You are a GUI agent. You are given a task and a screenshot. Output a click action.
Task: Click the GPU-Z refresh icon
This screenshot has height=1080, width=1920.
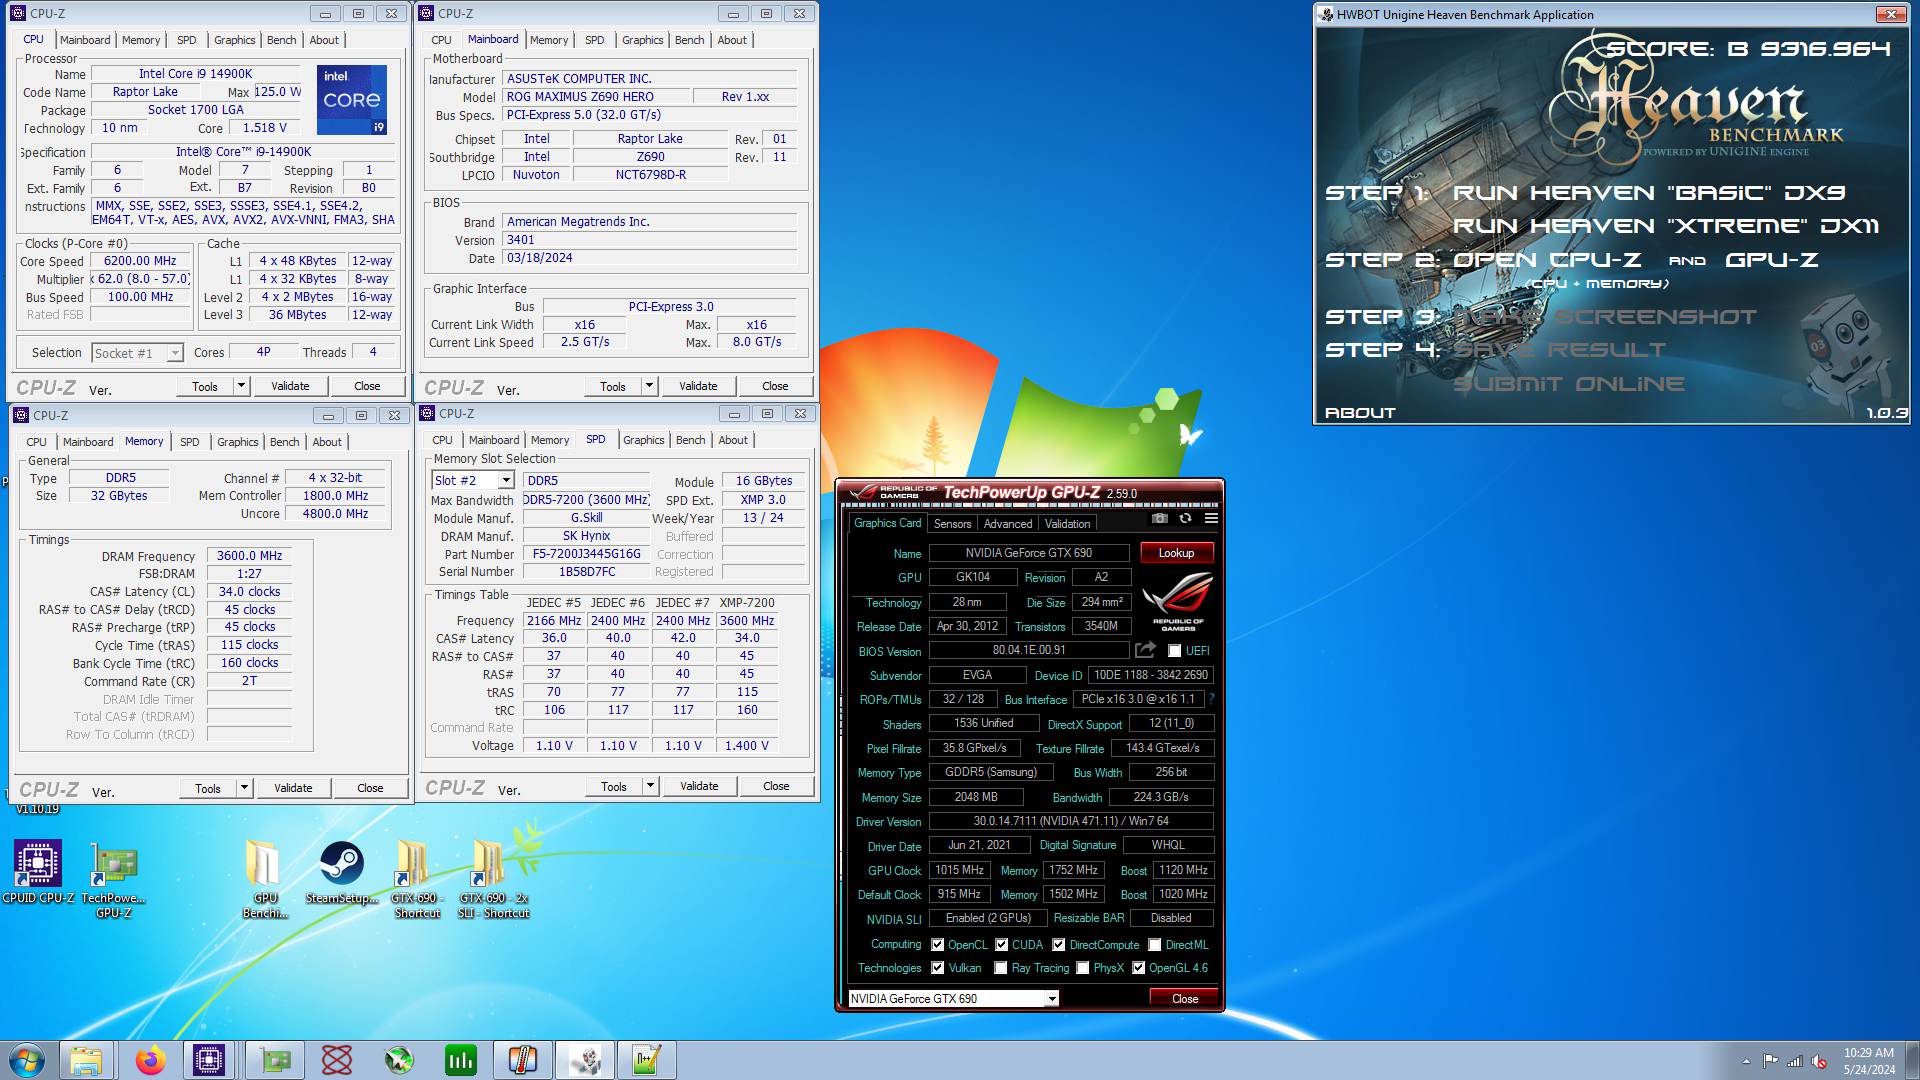point(1185,518)
